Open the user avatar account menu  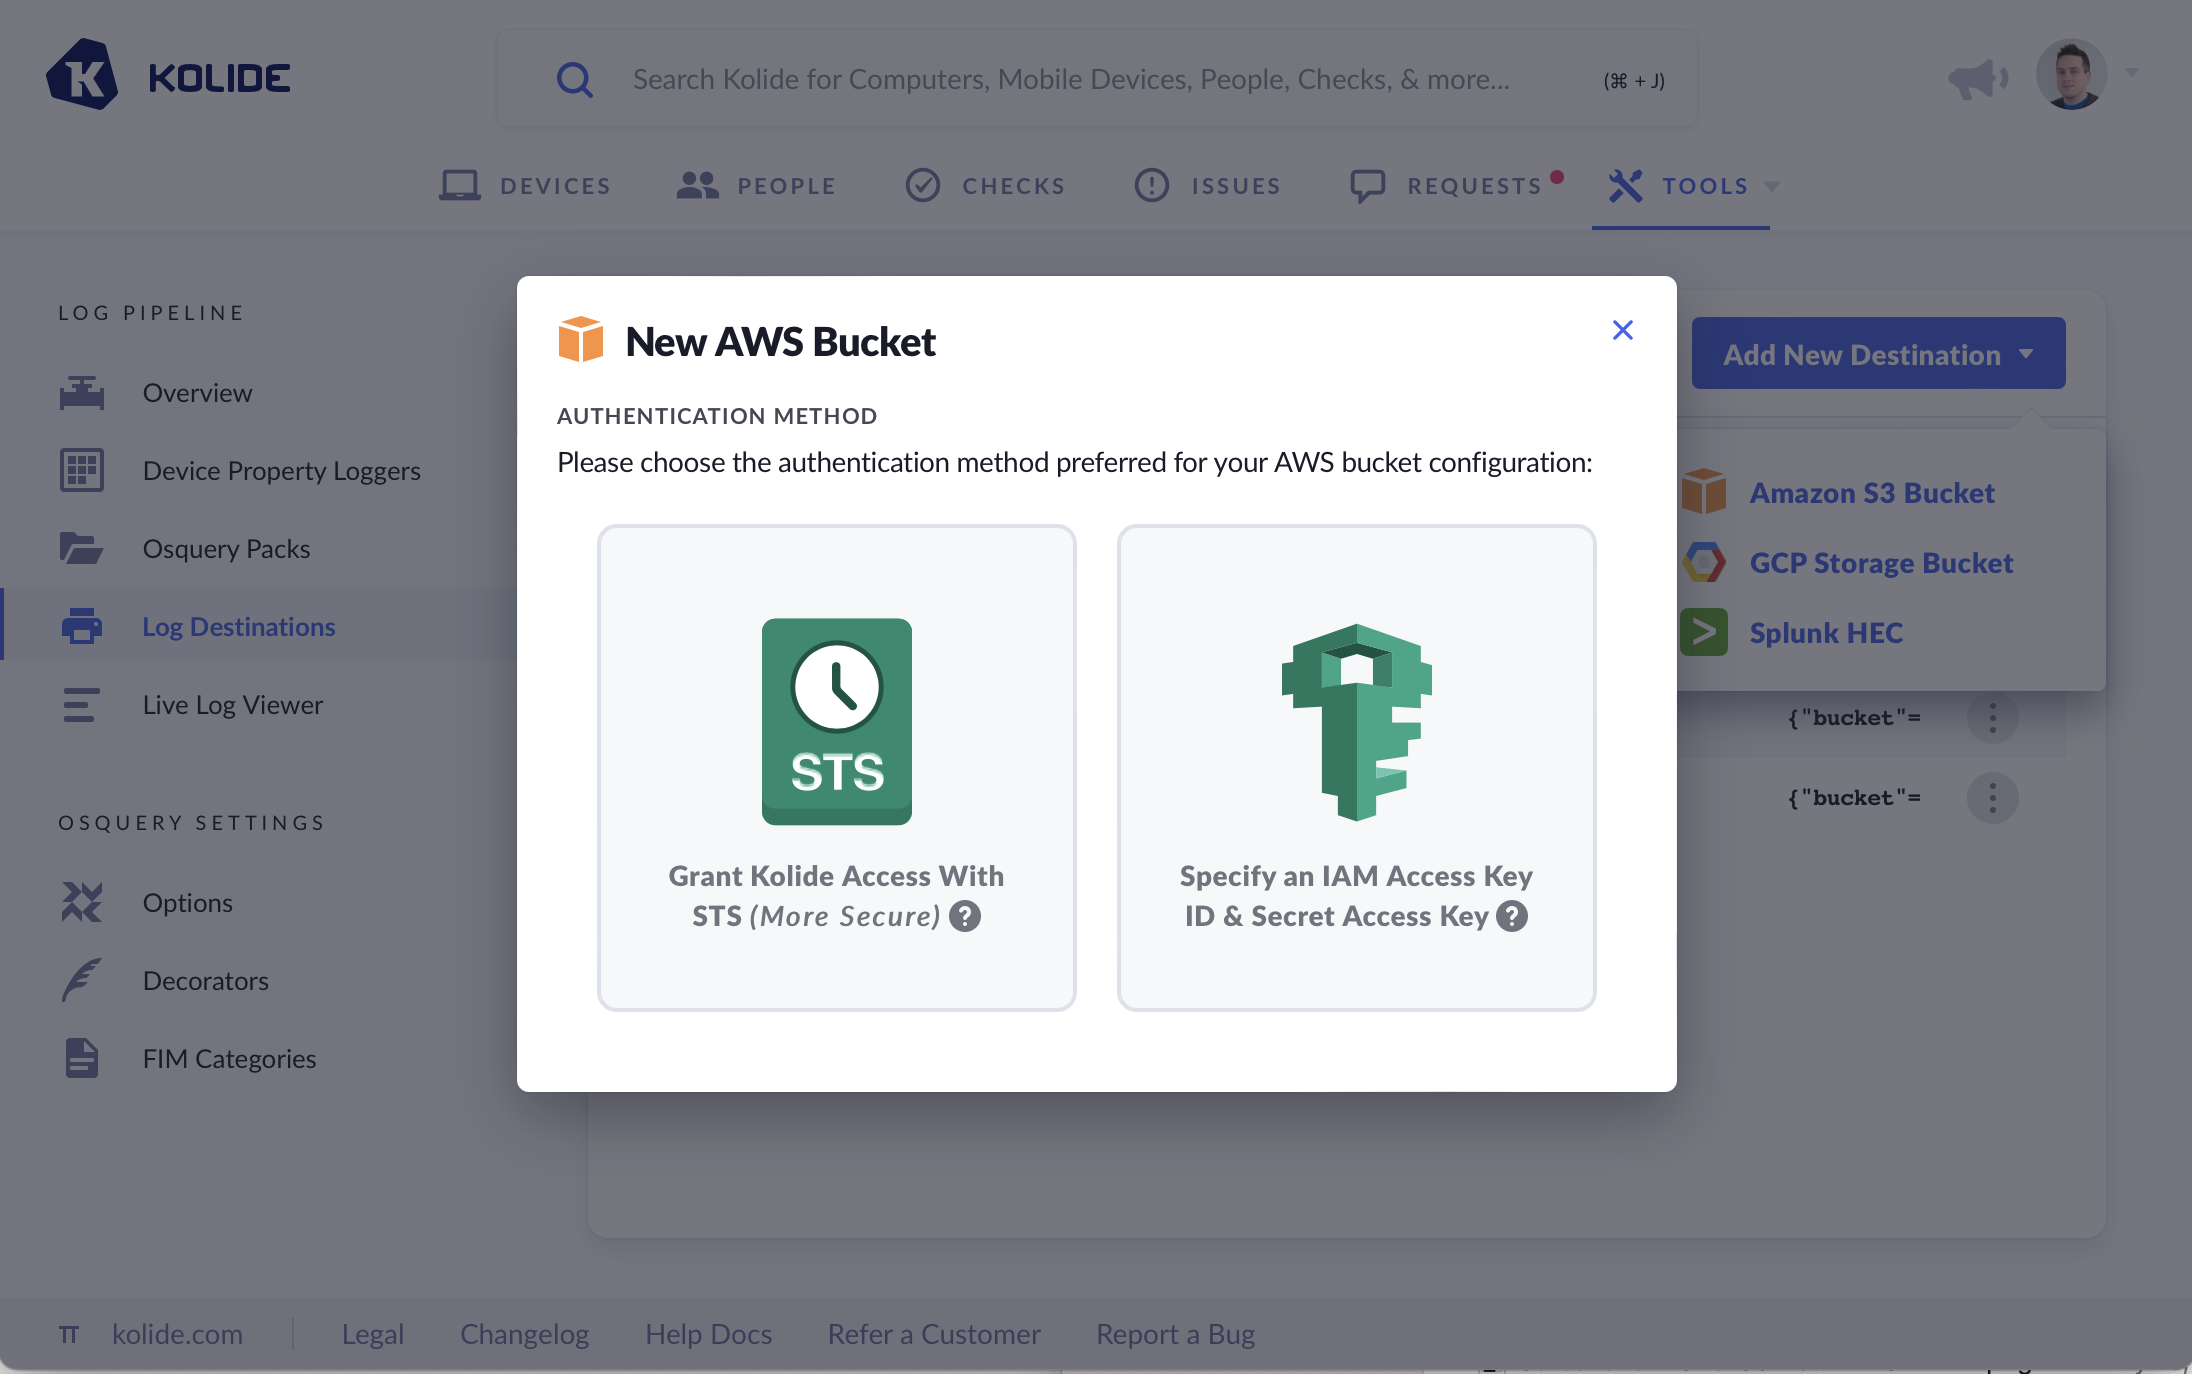(2072, 75)
